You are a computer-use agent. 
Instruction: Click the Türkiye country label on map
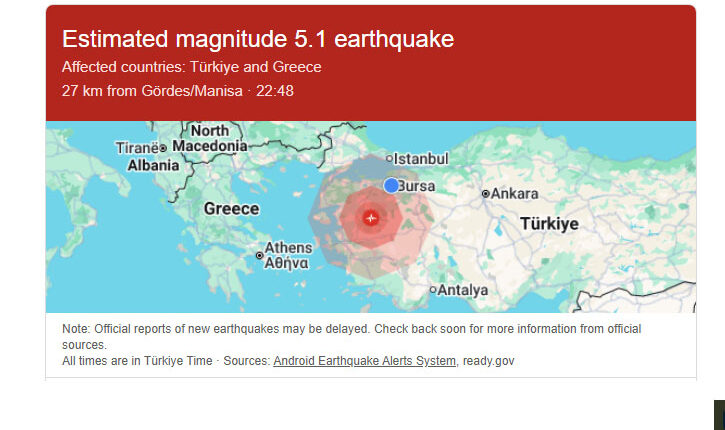click(x=549, y=224)
